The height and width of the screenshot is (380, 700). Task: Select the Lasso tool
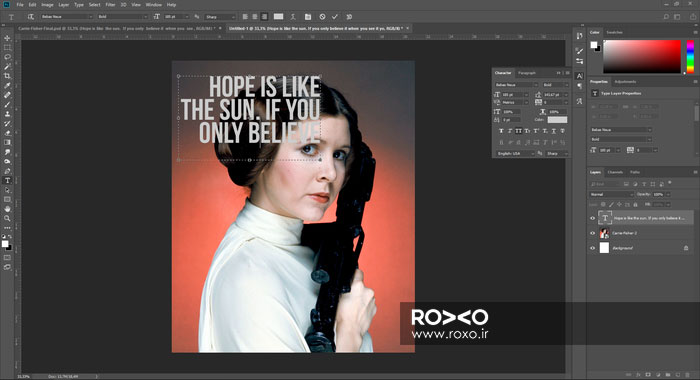[x=7, y=57]
